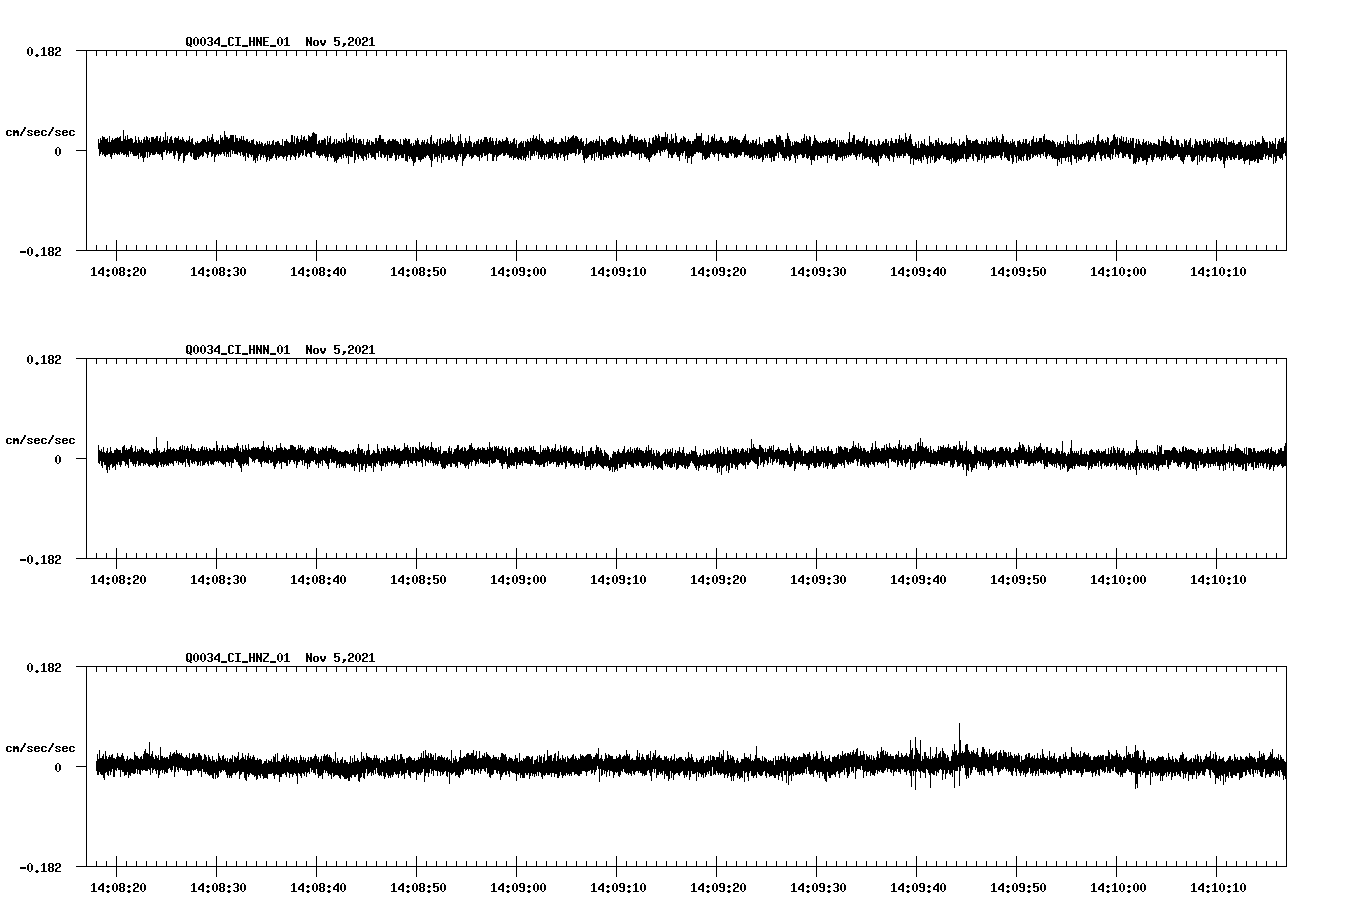This screenshot has height=924, width=1358.
Task: Pick time label 14:10:00 under HNN plot
Action: [x=1118, y=579]
